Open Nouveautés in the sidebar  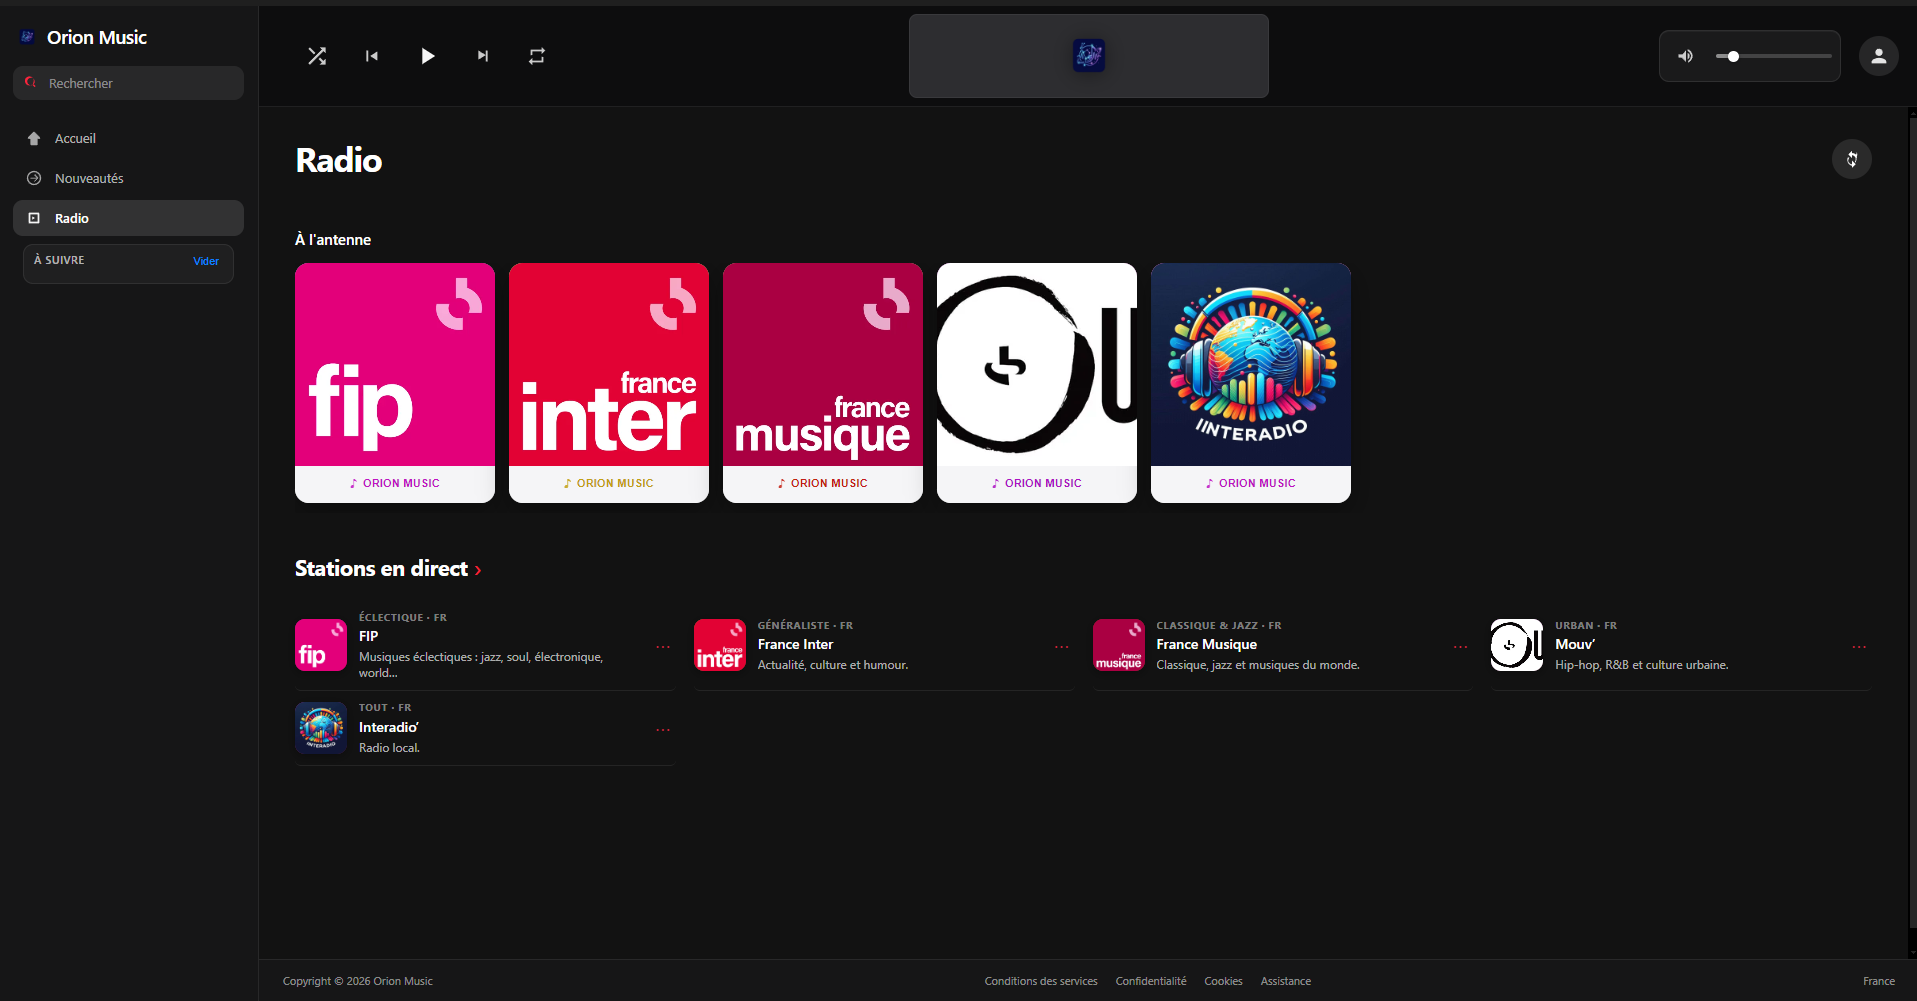tap(128, 178)
